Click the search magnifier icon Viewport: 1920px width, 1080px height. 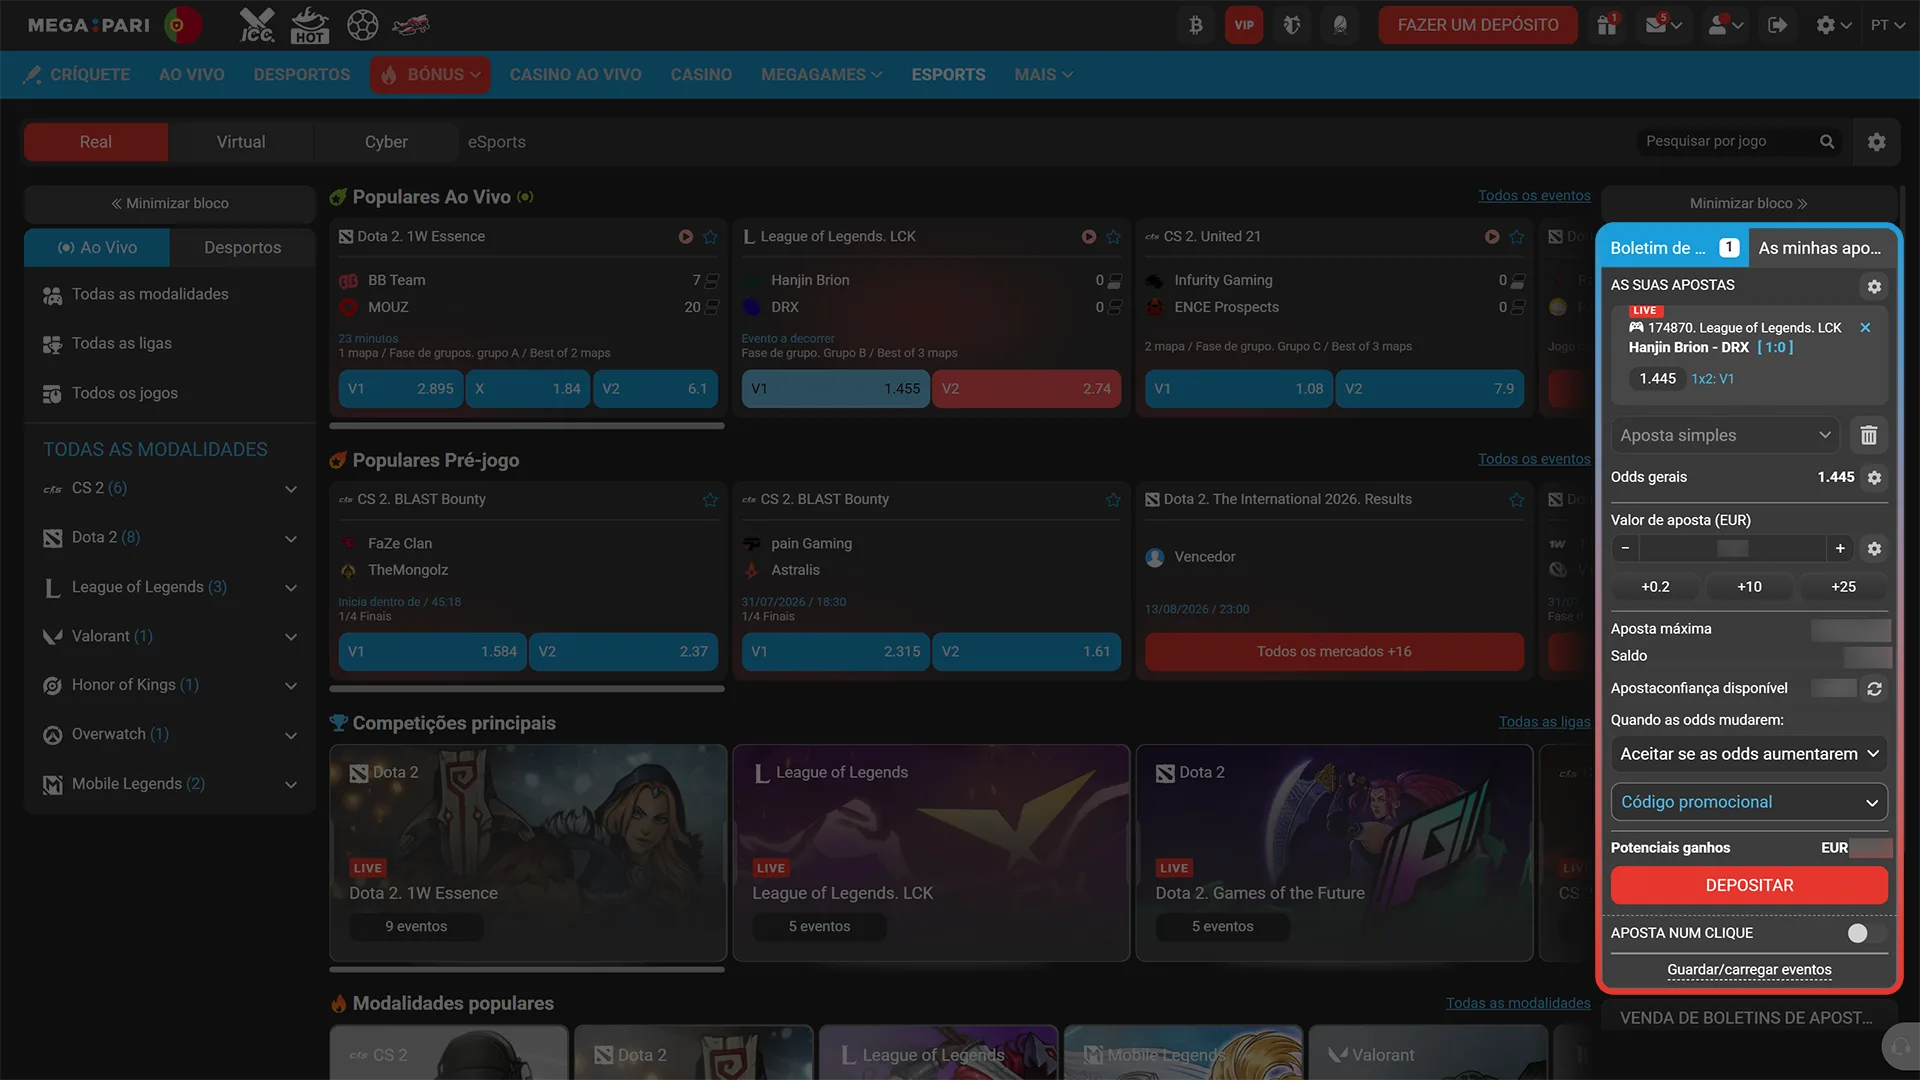click(x=1827, y=142)
